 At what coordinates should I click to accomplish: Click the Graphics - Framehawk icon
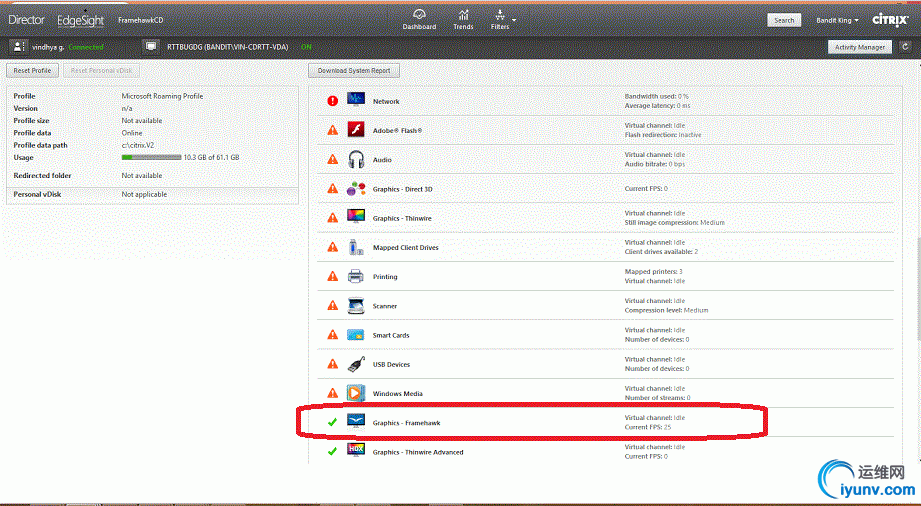(356, 422)
